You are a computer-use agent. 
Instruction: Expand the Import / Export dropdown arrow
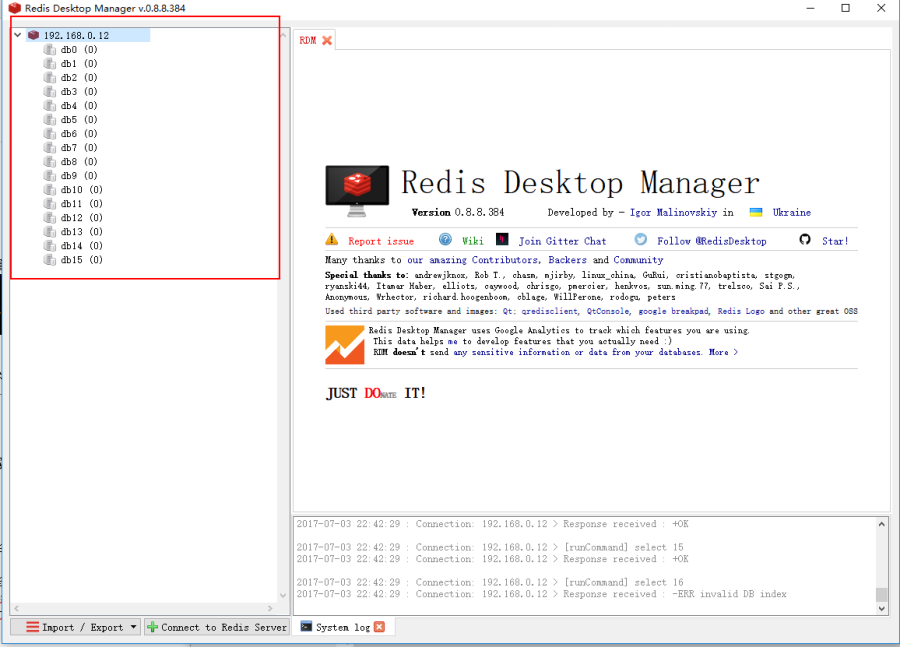[x=134, y=626]
